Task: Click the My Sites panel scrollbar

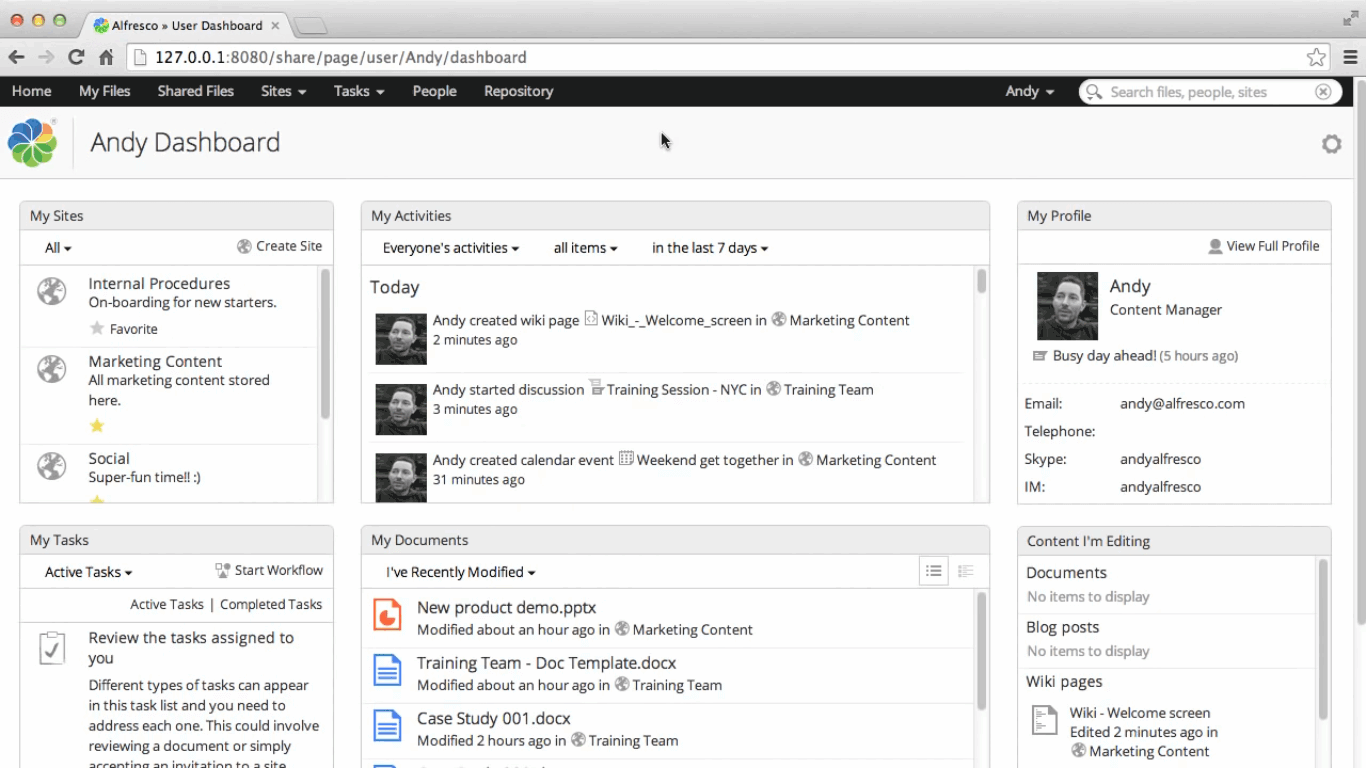Action: point(325,345)
